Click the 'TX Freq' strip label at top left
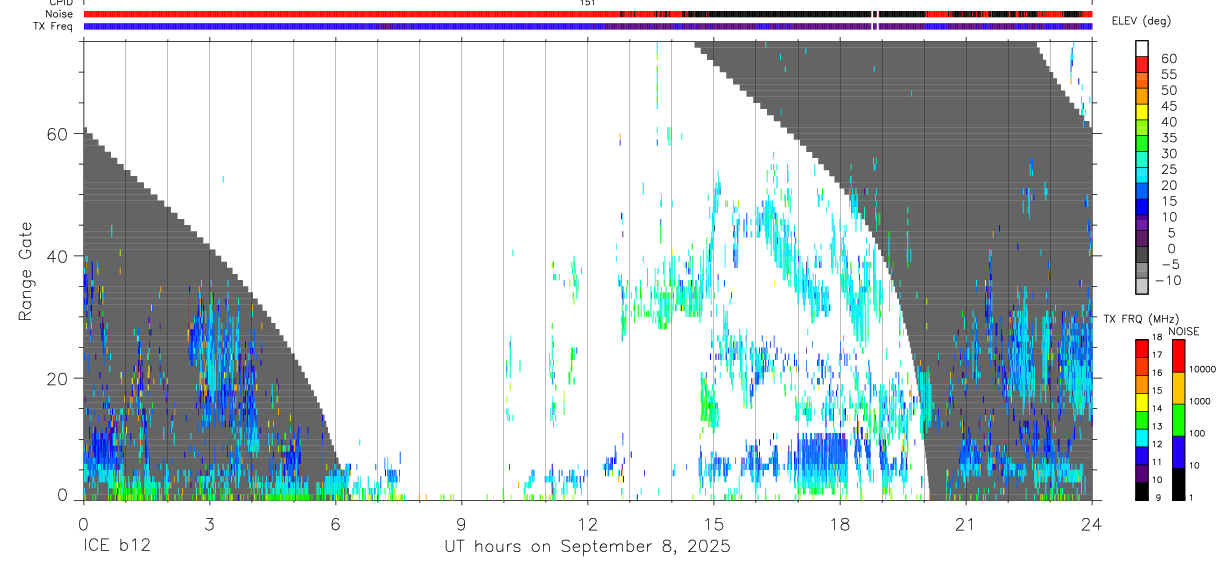The height and width of the screenshot is (567, 1228). click(55, 25)
